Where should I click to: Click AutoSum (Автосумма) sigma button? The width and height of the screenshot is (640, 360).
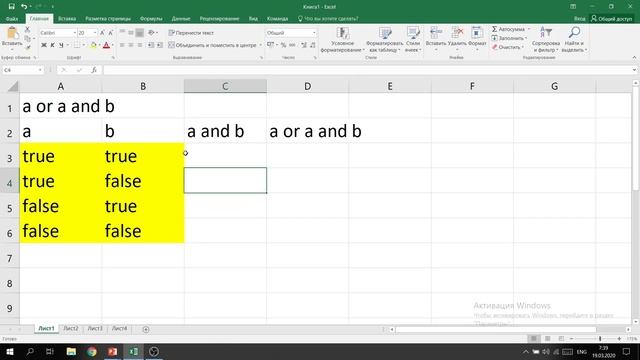click(x=509, y=29)
